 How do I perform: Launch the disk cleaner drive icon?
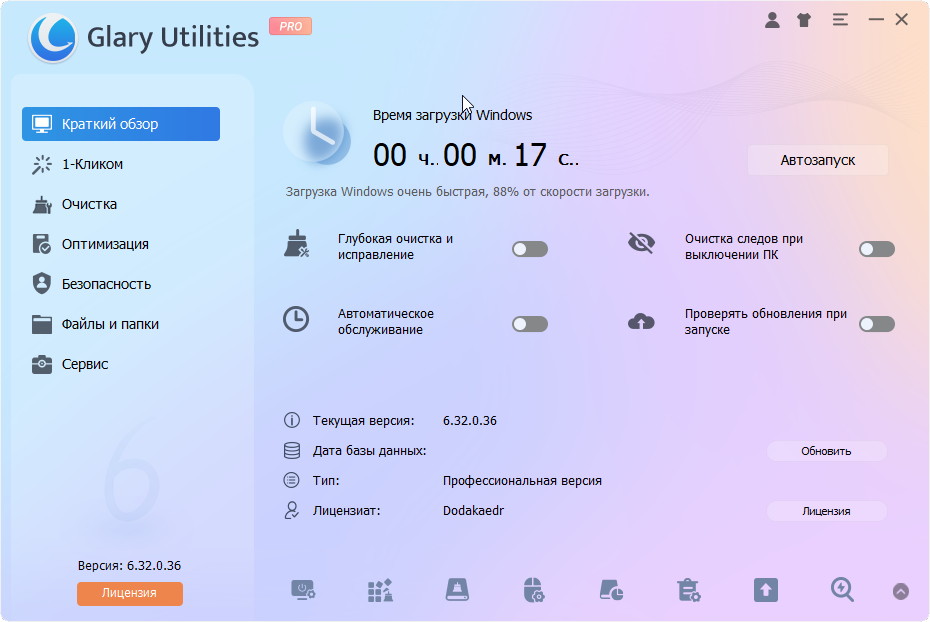(457, 590)
